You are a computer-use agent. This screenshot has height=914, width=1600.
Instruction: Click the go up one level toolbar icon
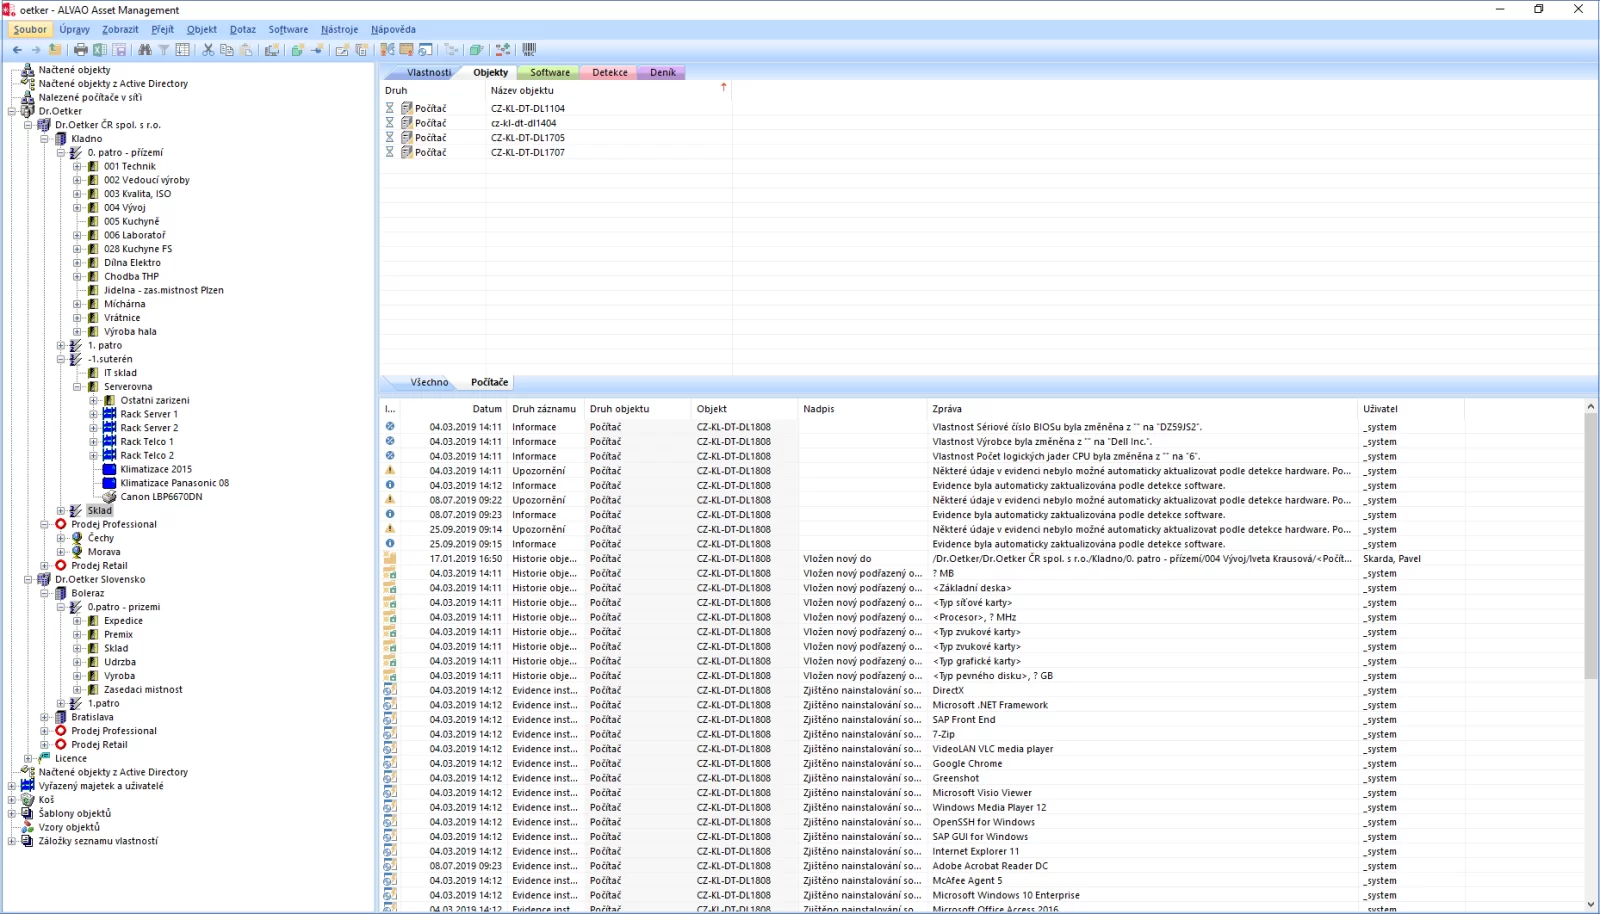tap(55, 49)
